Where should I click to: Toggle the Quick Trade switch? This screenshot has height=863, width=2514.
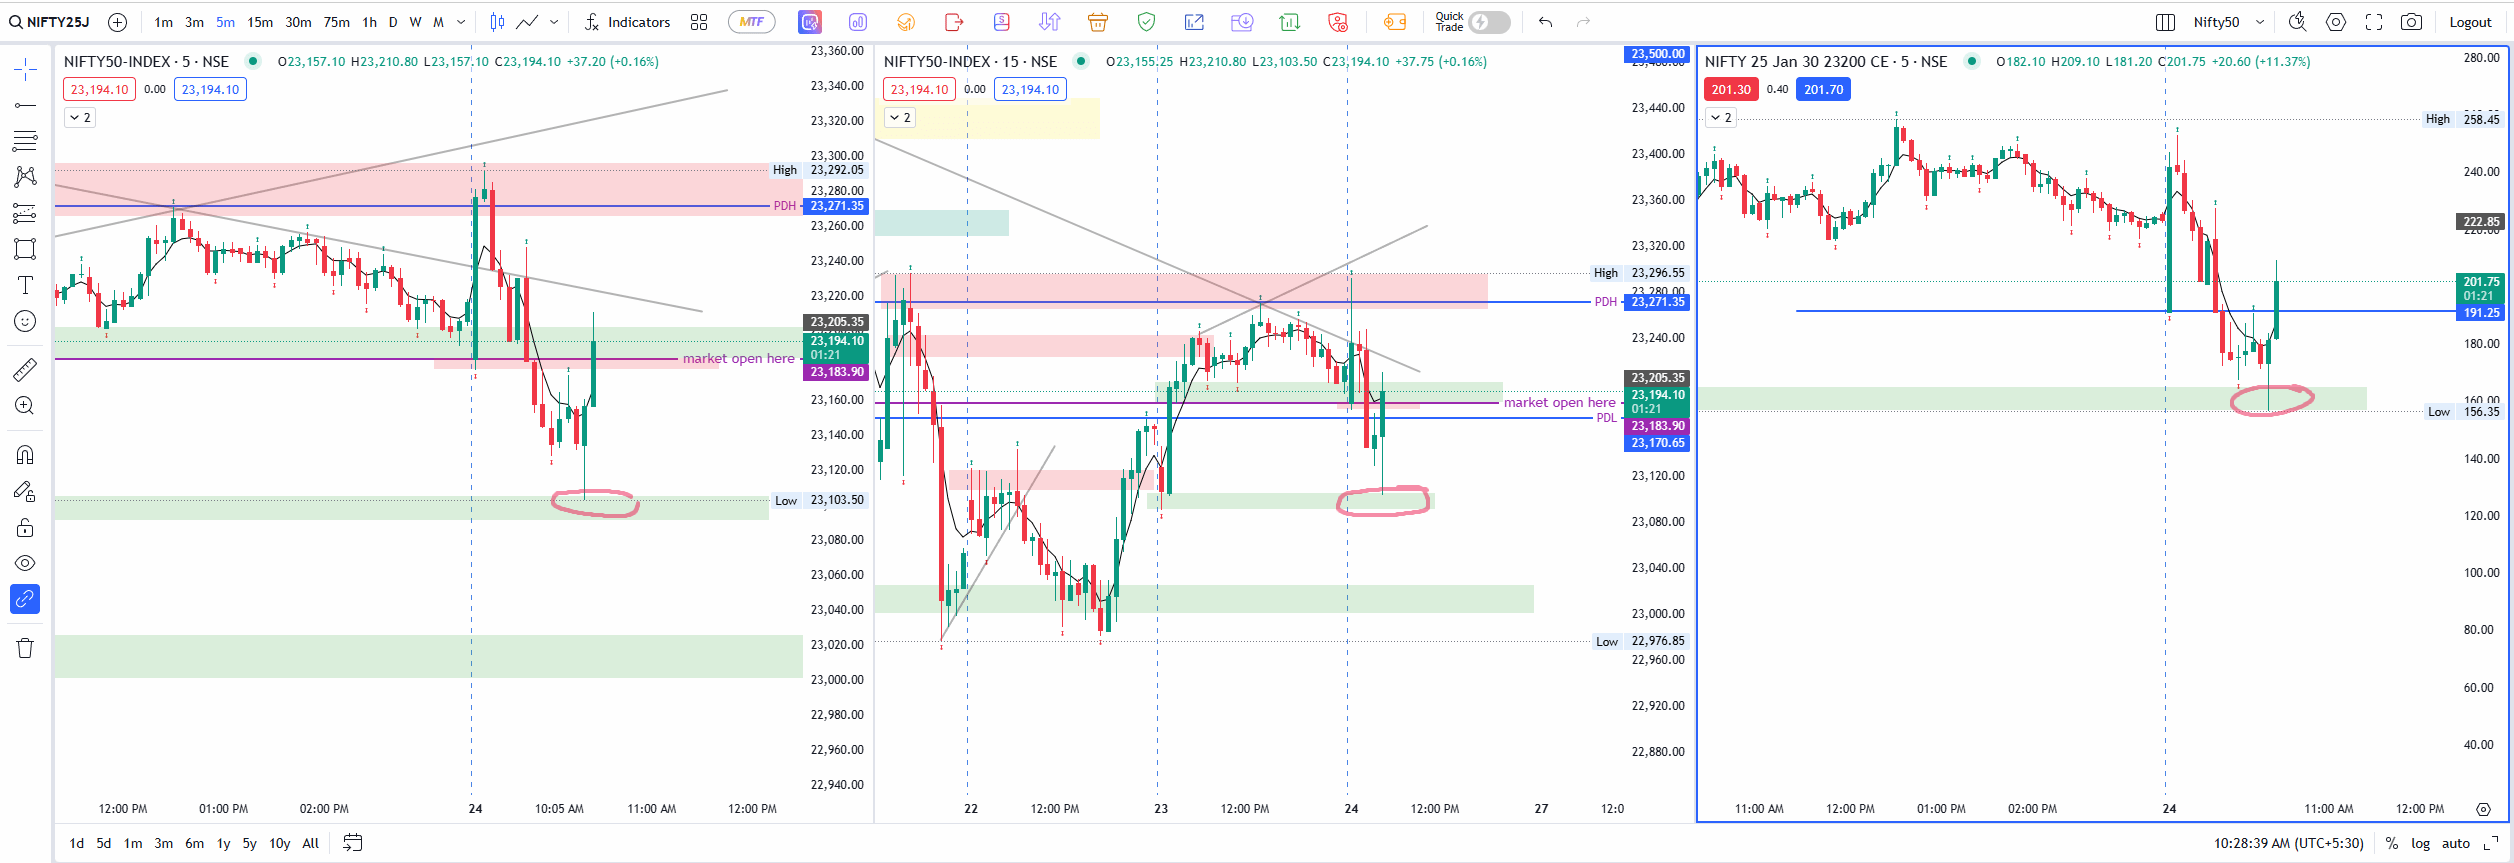pos(1490,22)
